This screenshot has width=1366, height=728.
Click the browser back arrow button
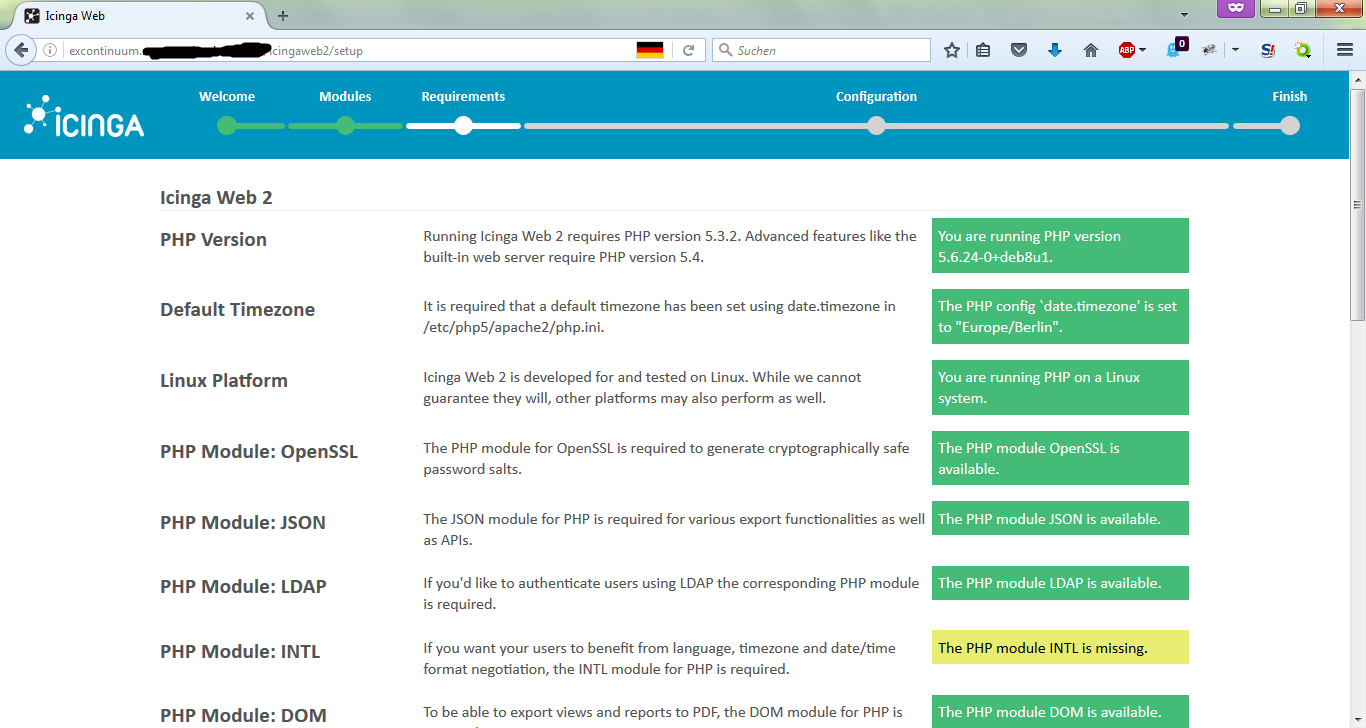[21, 50]
